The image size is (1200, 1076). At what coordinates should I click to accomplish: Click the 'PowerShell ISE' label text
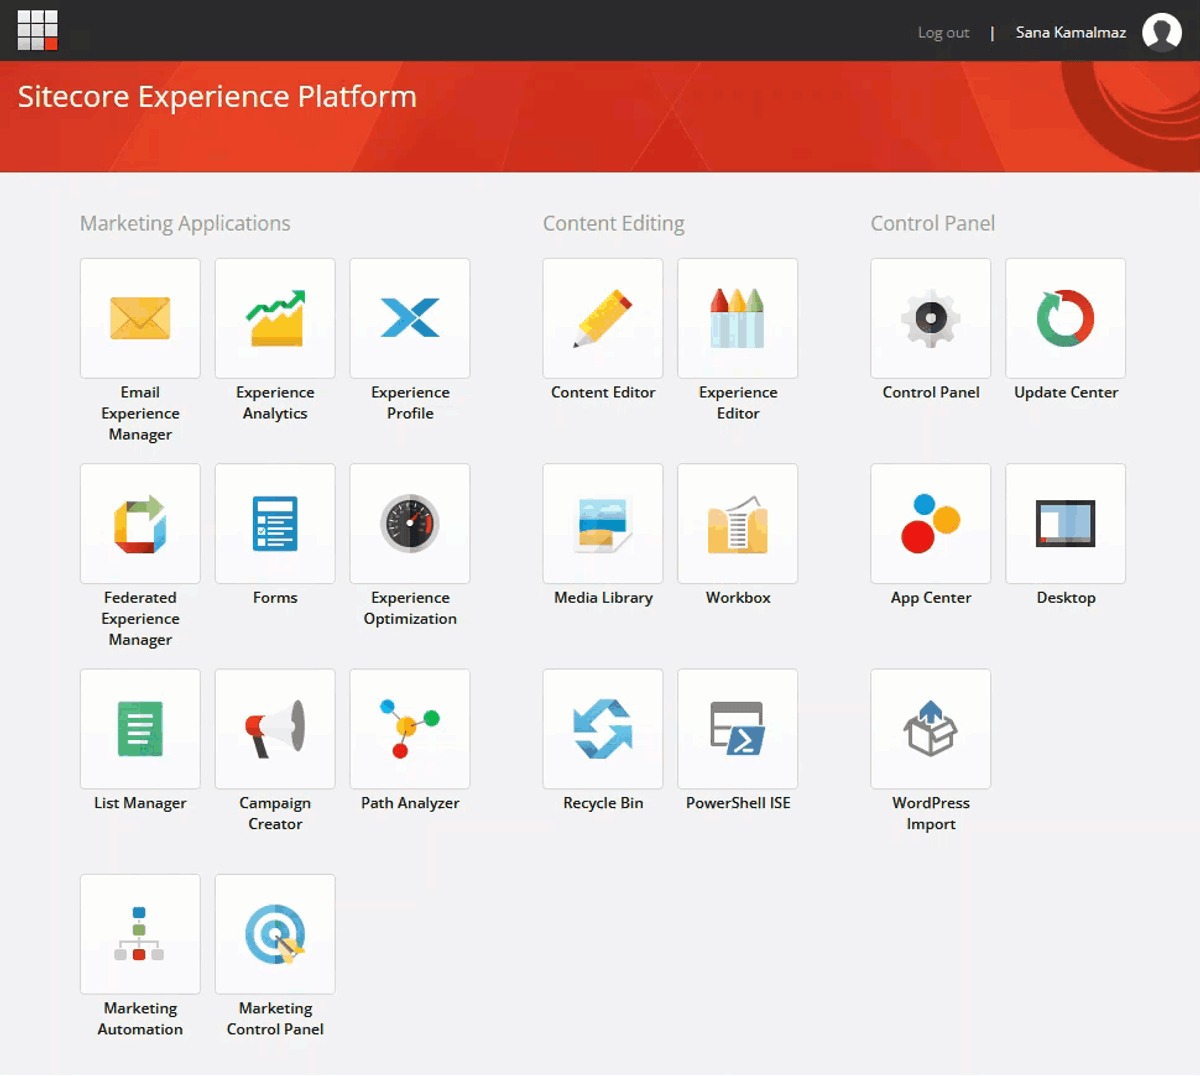click(738, 803)
